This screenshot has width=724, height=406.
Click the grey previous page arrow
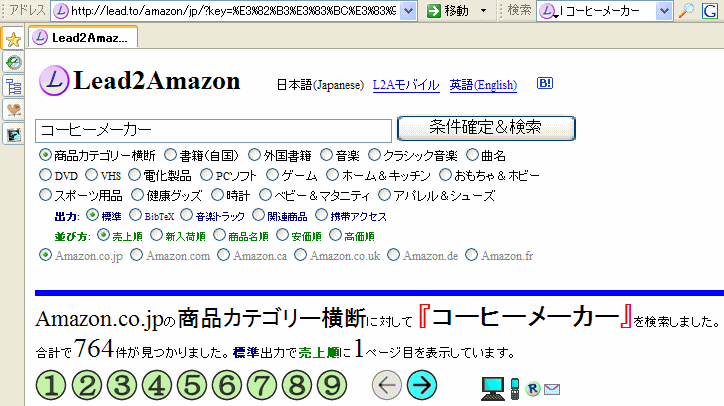click(x=386, y=385)
